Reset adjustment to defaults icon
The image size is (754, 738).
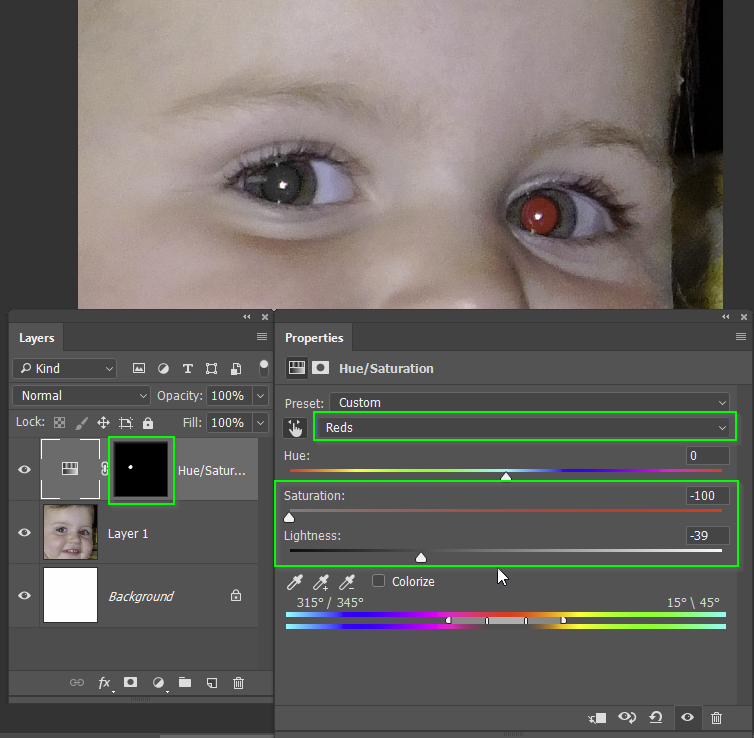657,718
